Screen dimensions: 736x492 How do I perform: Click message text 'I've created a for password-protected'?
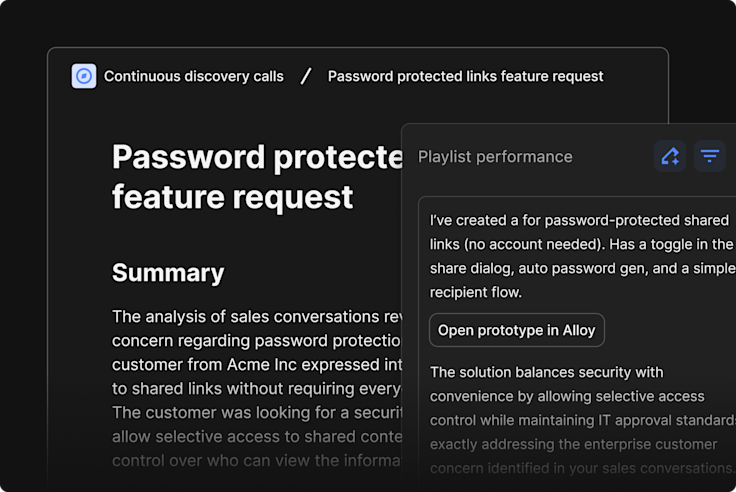579,220
